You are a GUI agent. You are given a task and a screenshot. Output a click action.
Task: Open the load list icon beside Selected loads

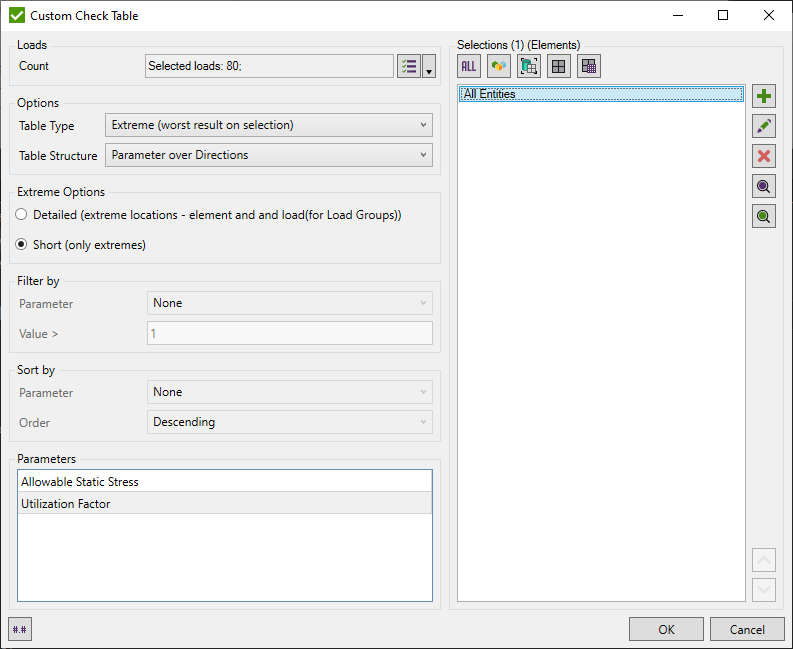[408, 66]
